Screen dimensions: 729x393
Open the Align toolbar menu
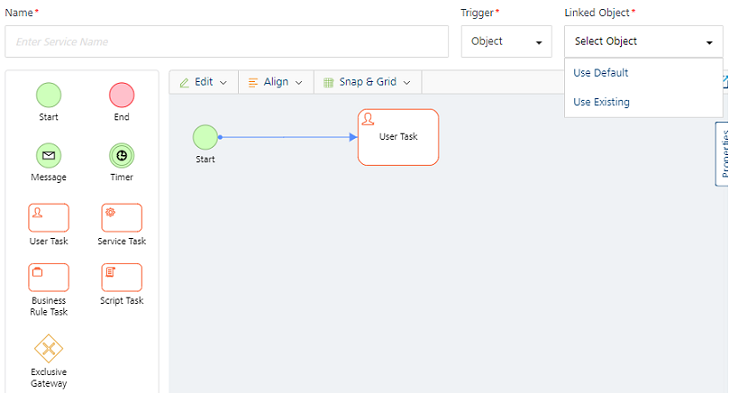tap(276, 82)
